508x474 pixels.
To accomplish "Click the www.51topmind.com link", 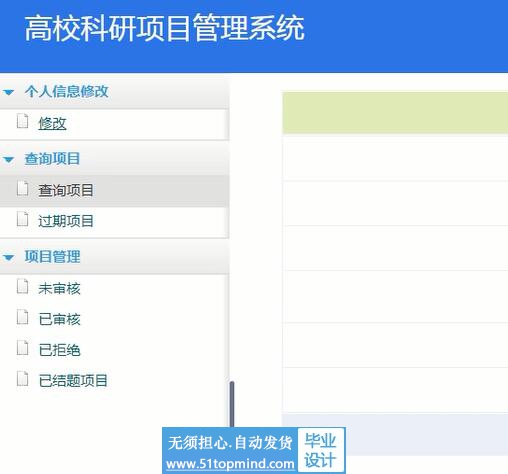I will pos(230,464).
